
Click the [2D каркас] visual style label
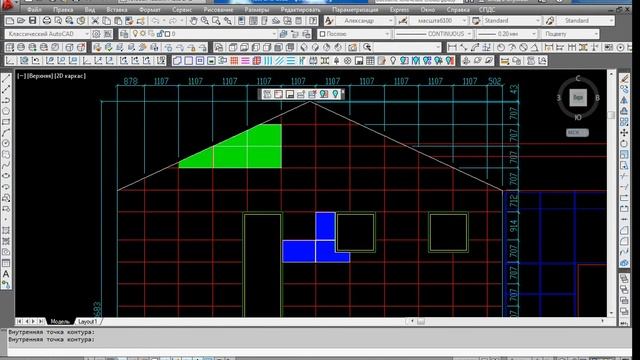[70, 76]
